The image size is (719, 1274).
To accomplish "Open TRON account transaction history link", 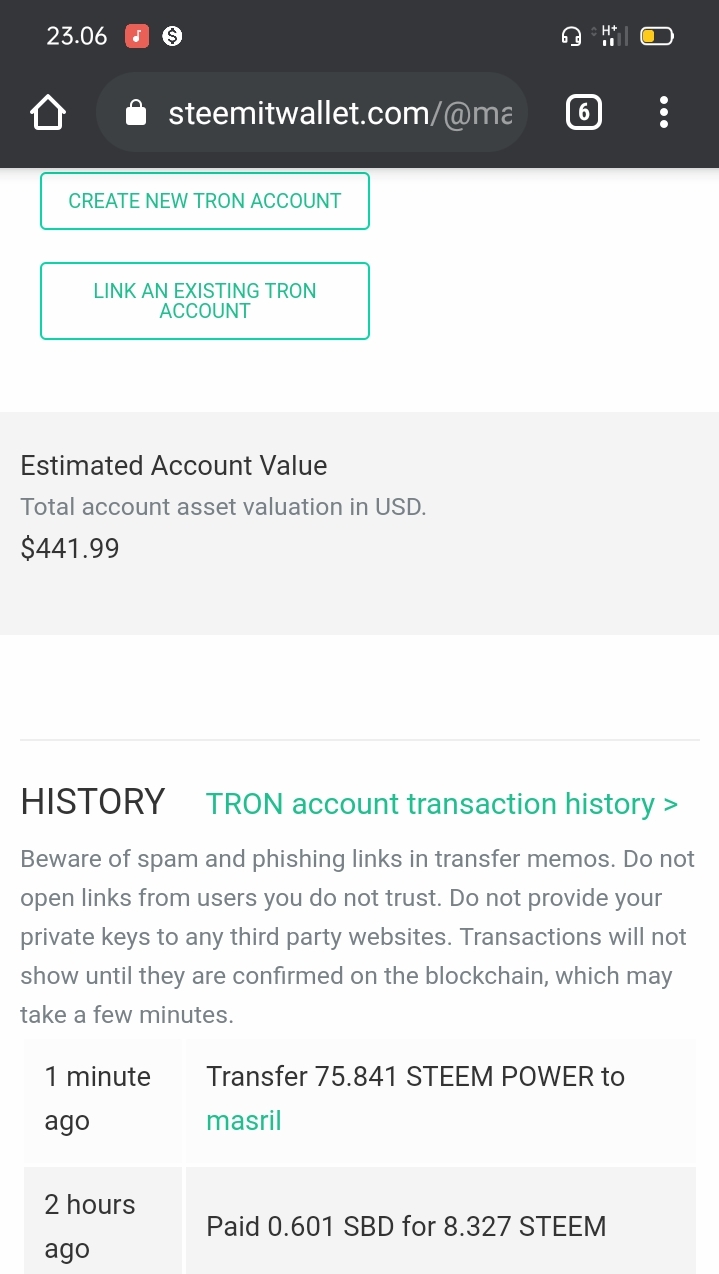I will [442, 804].
